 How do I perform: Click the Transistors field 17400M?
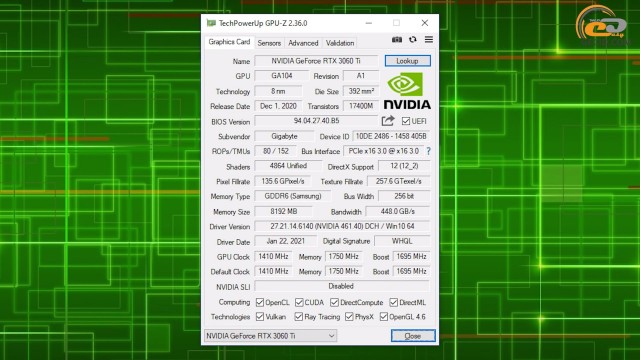[x=361, y=106]
